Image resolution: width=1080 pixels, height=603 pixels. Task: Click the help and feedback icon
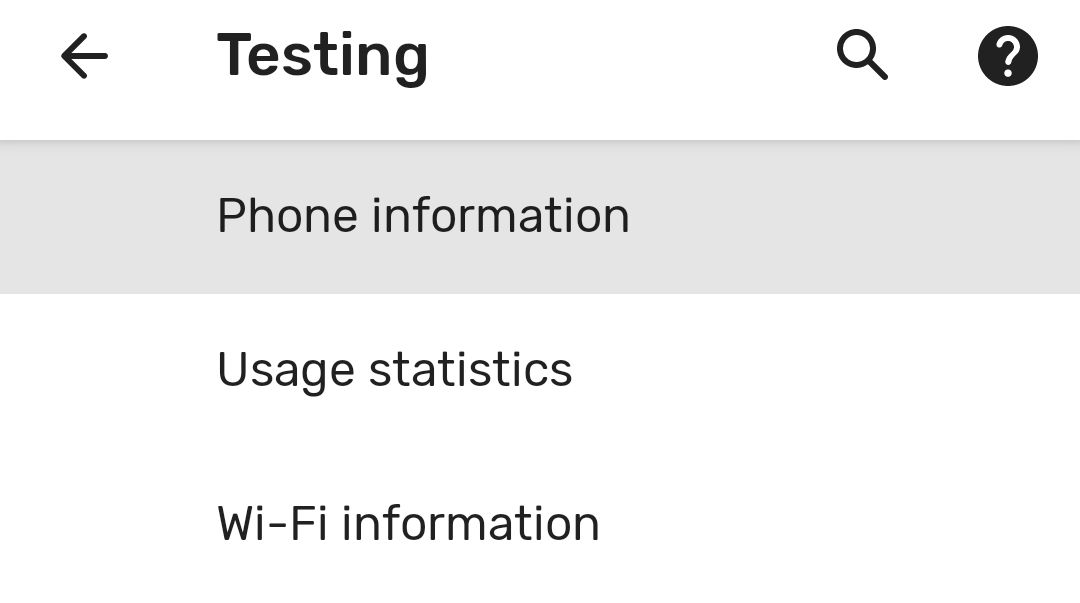1007,56
